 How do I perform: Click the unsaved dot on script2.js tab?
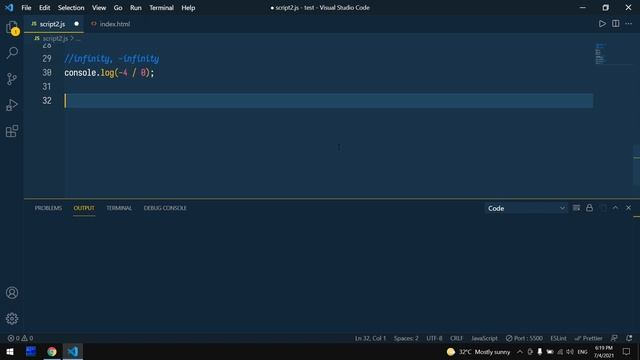(76, 24)
